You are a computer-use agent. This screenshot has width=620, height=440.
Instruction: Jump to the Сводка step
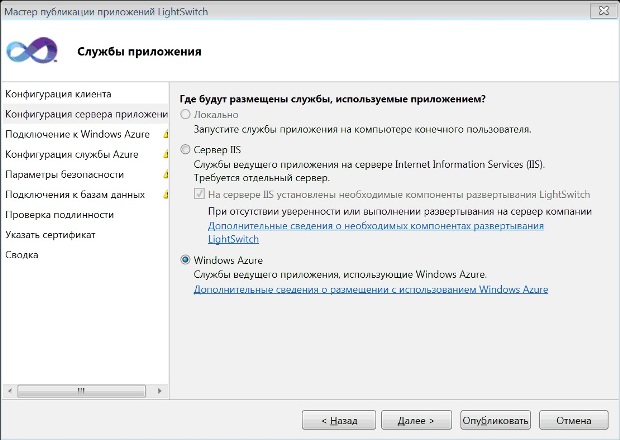coord(22,255)
